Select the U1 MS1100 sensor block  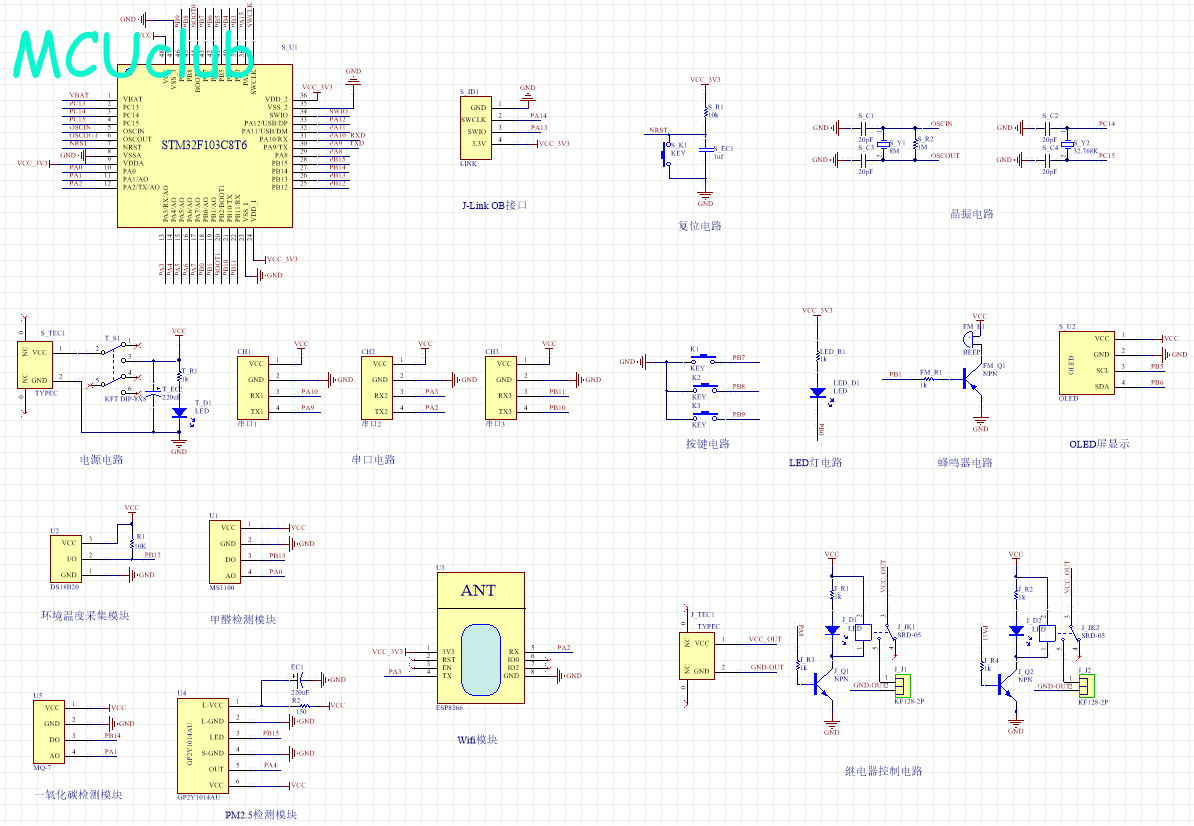pos(225,552)
